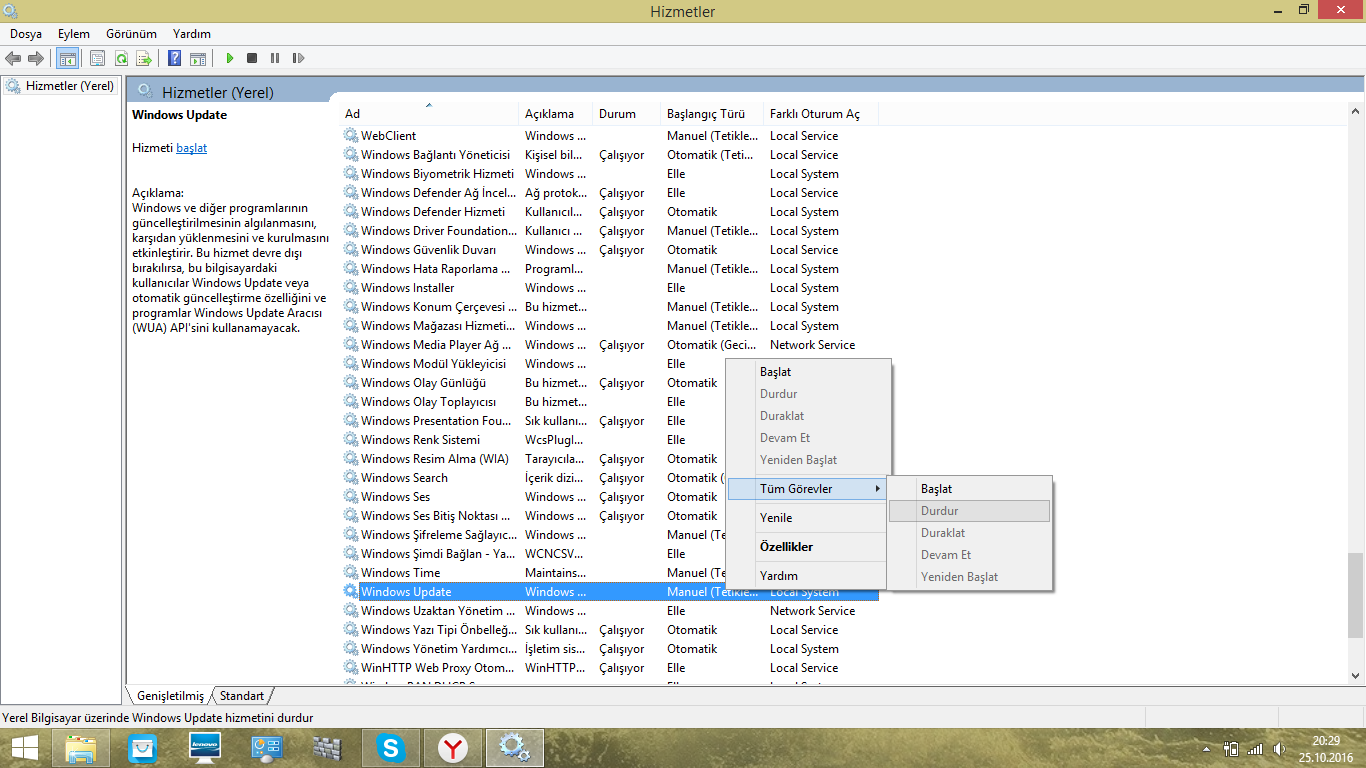Select Windows Defender Hizmeti row
This screenshot has height=768, width=1366.
610,212
